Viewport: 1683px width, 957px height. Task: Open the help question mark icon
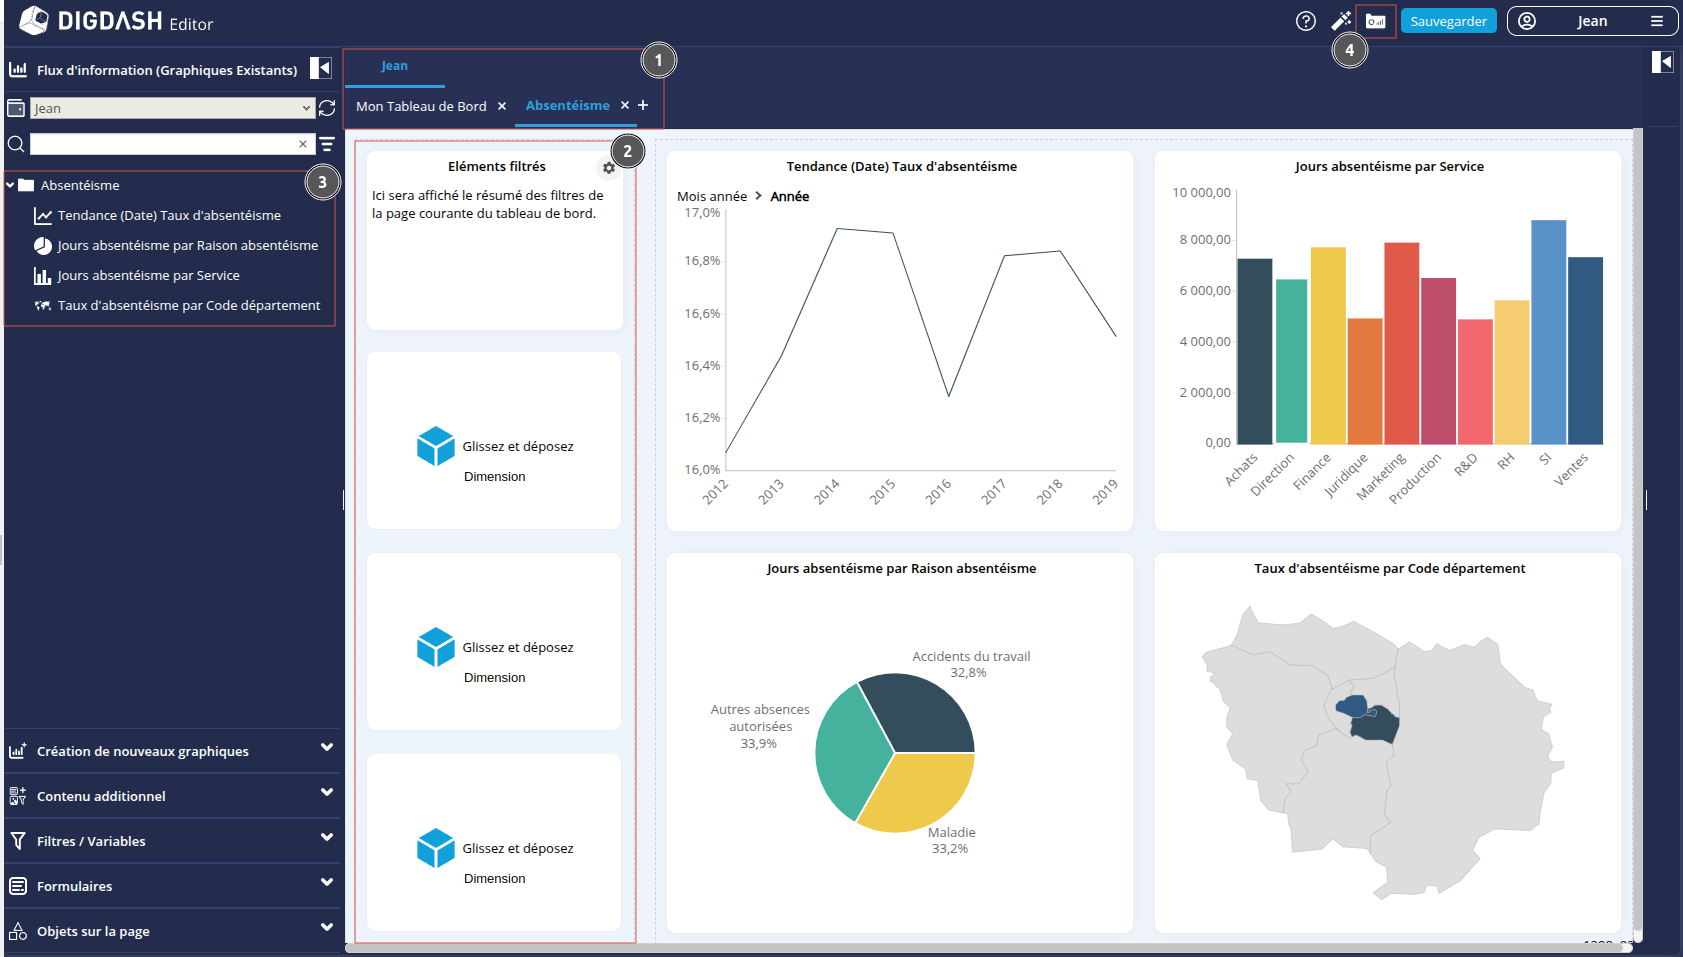1305,21
